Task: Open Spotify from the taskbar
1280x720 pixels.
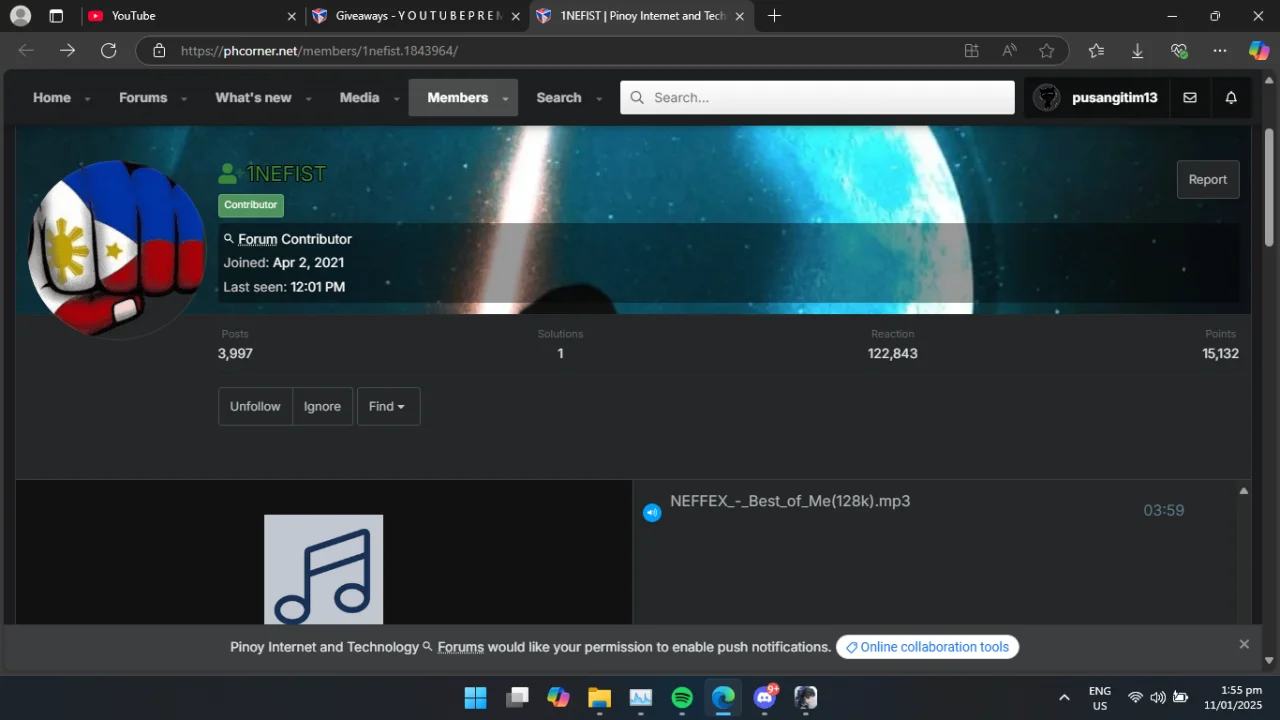Action: [682, 697]
